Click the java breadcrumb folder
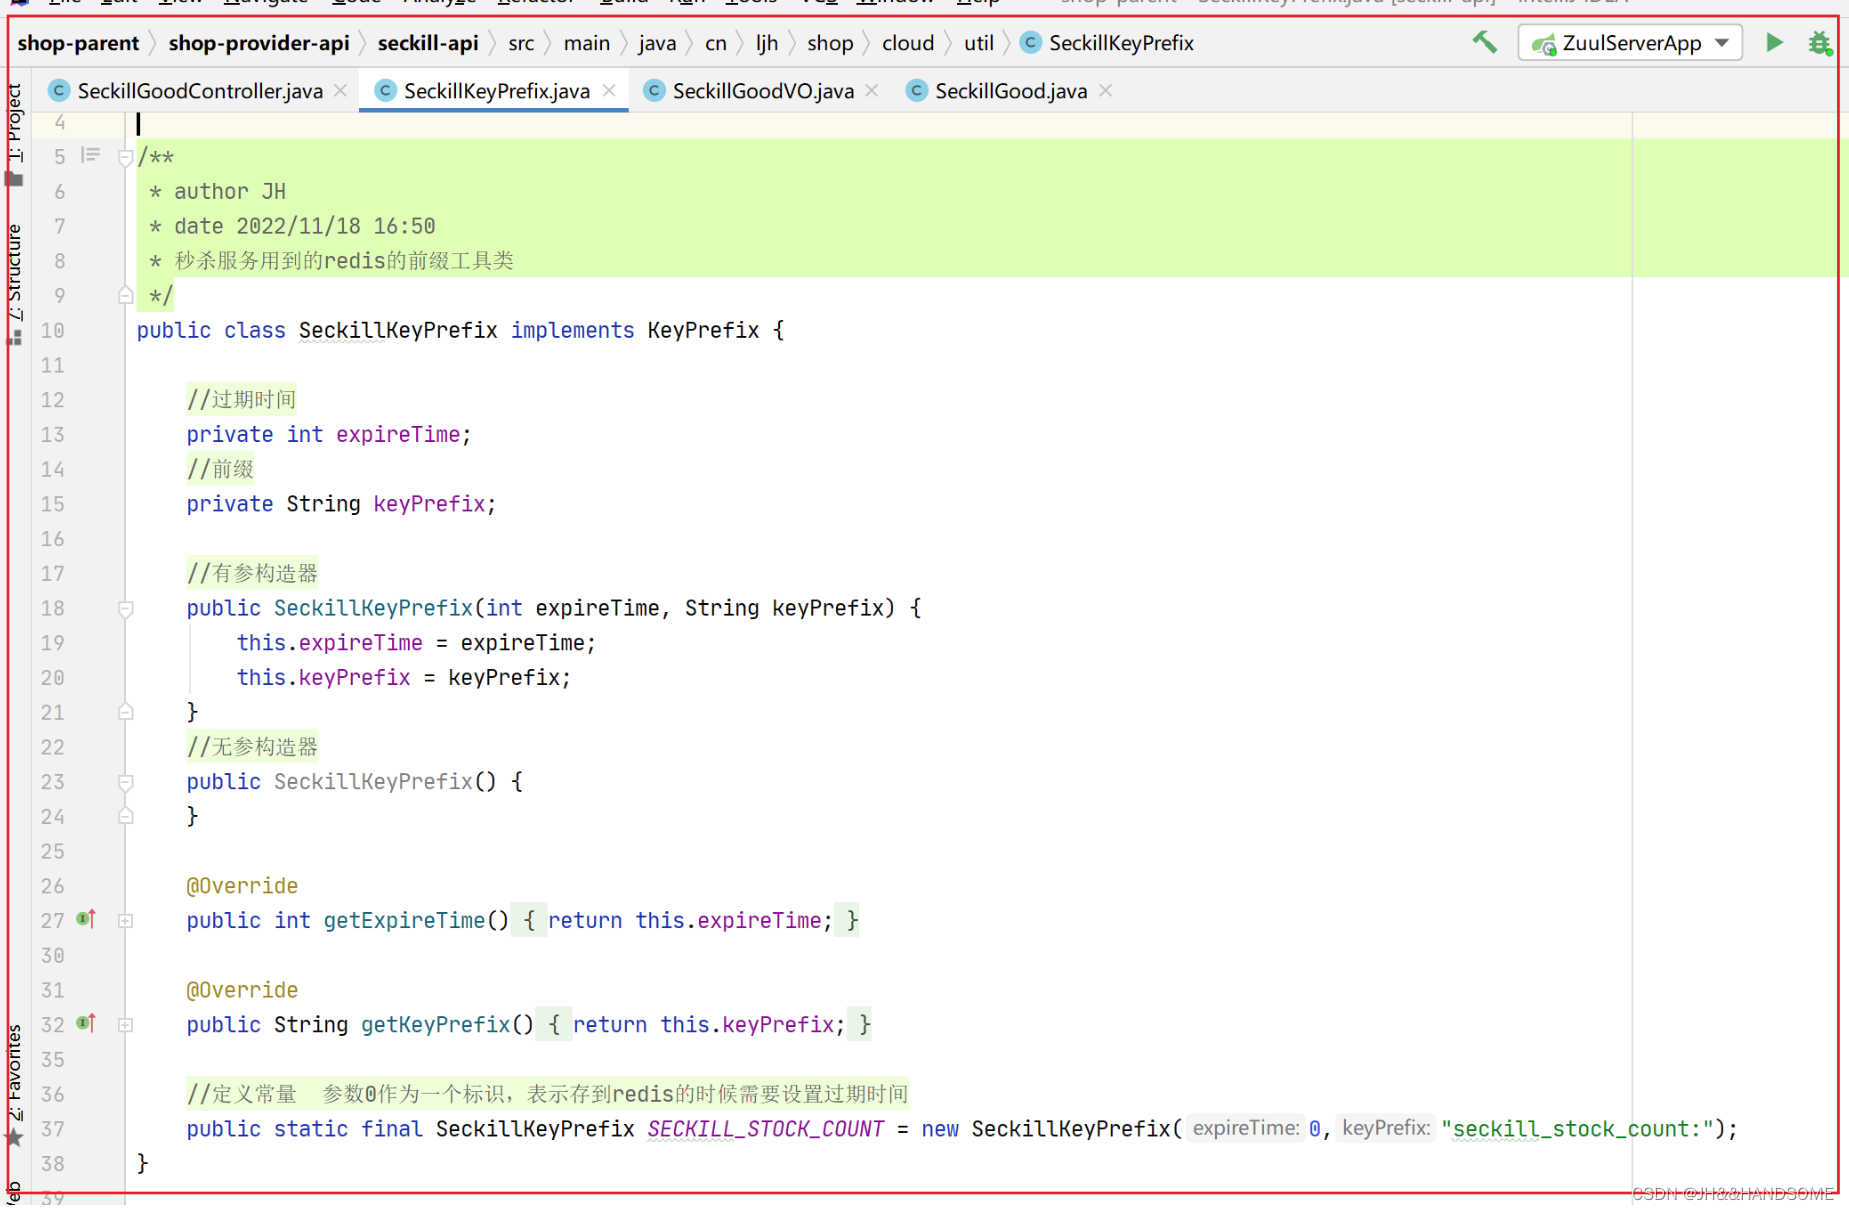Image resolution: width=1849 pixels, height=1210 pixels. pyautogui.click(x=657, y=43)
